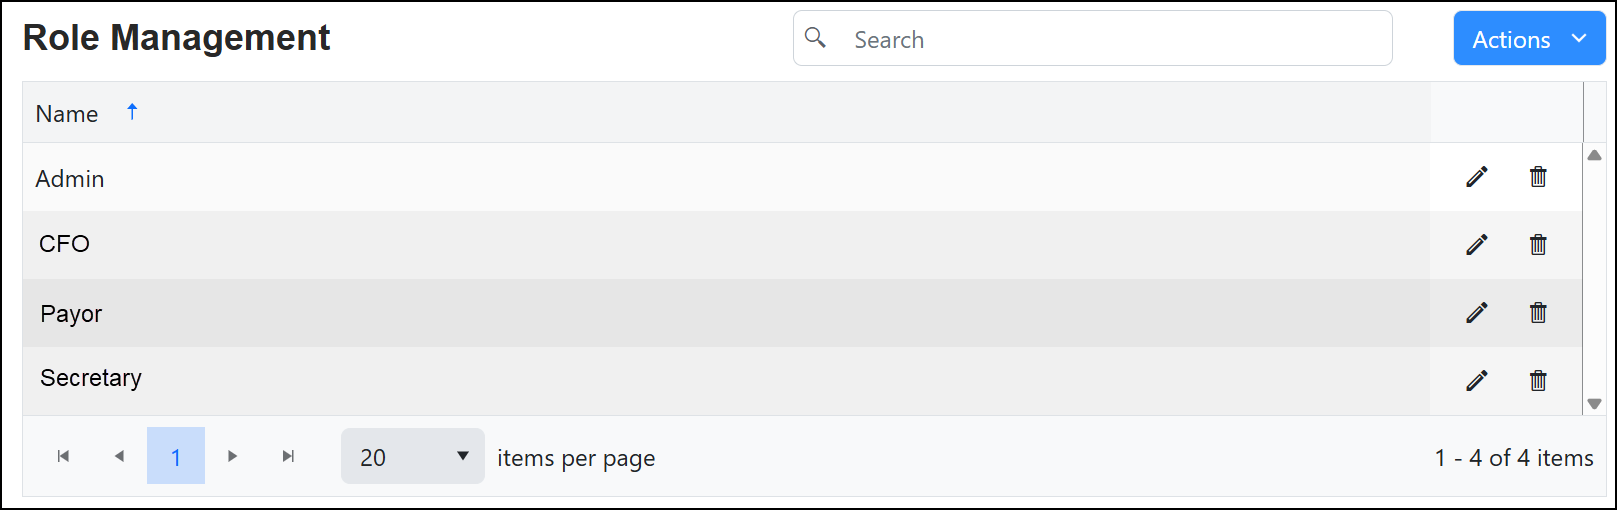Viewport: 1617px width, 510px height.
Task: Toggle the Name sort arrow
Action: (x=132, y=112)
